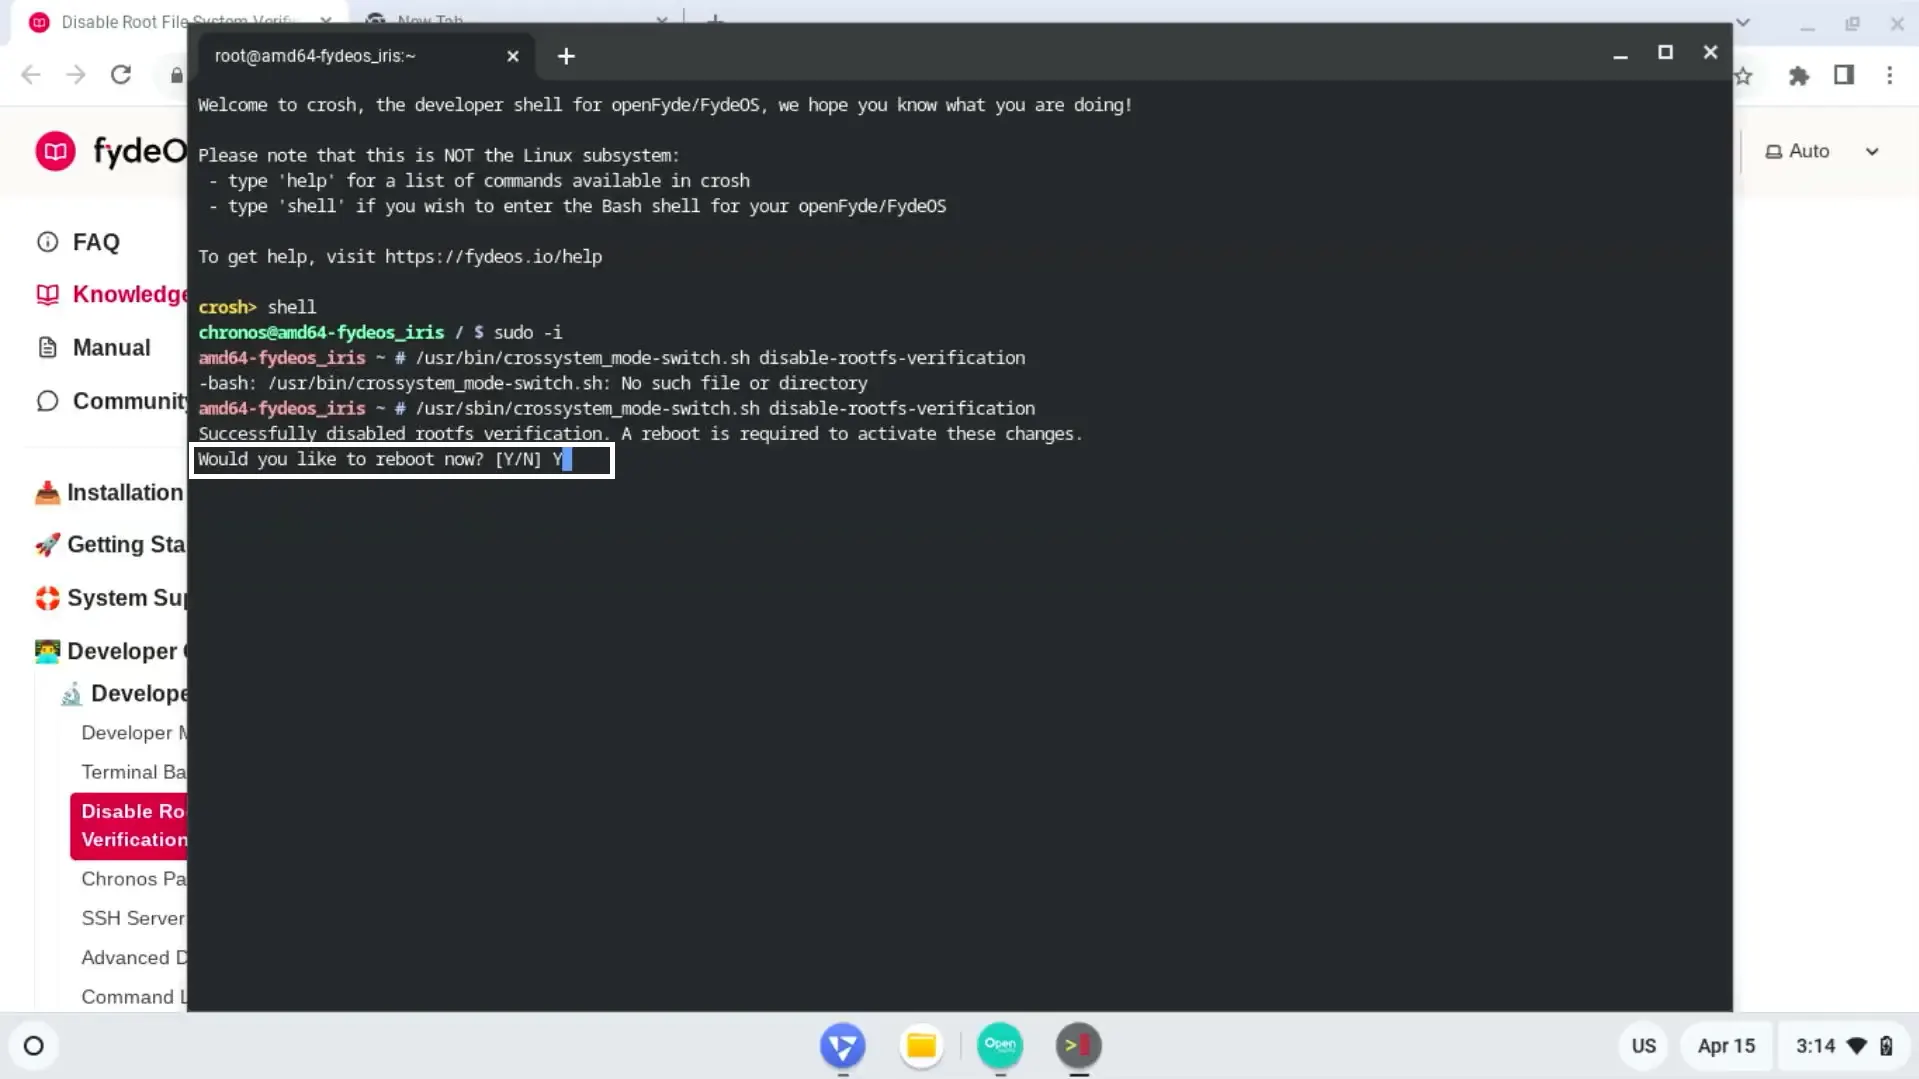Launch the Open app from the shelf

[999, 1045]
